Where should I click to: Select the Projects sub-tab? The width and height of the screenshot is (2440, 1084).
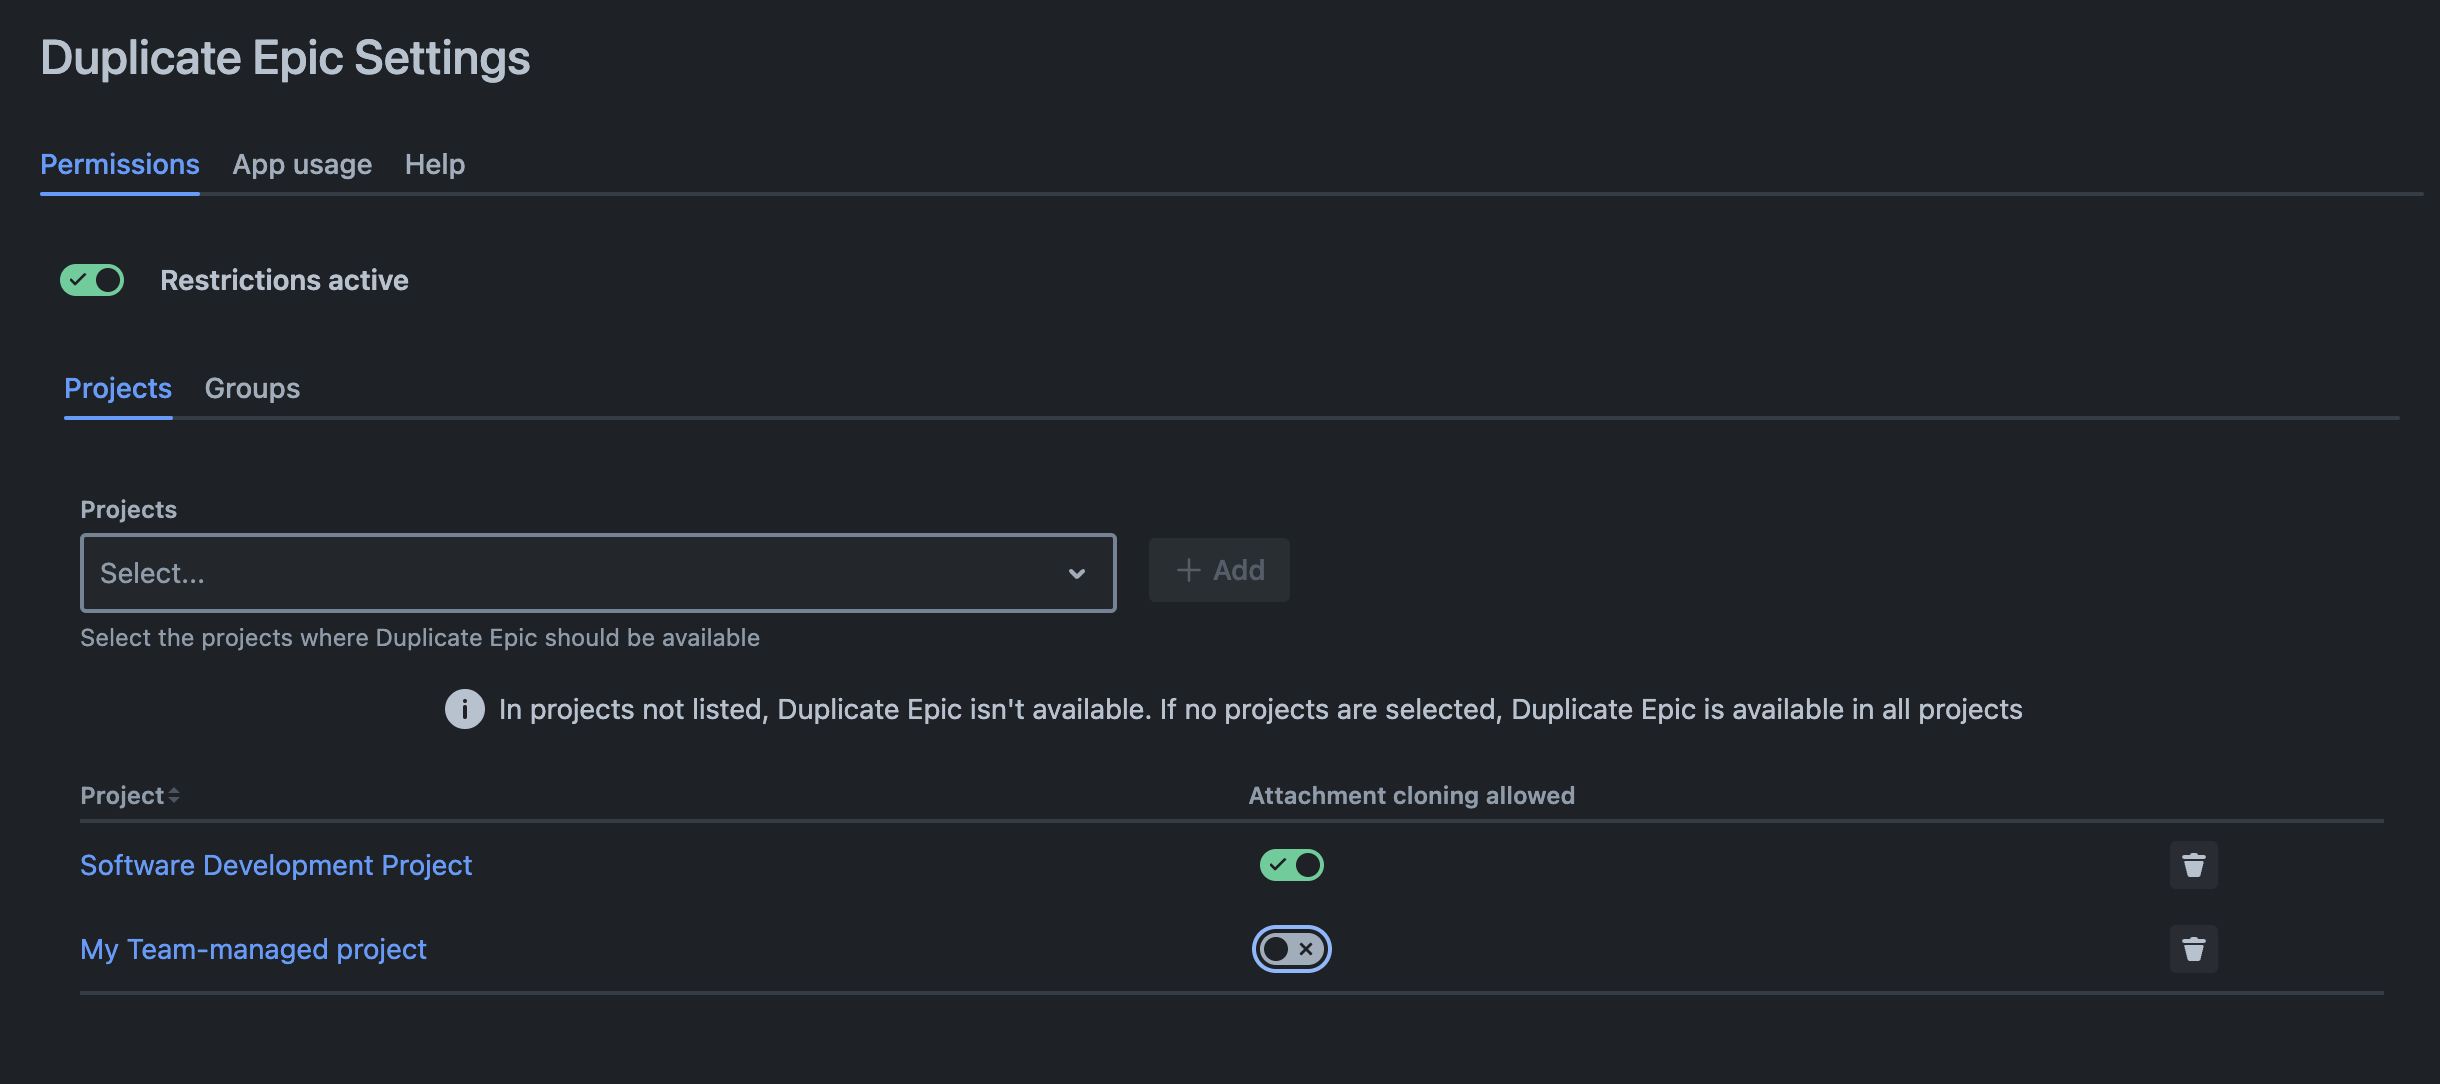(118, 388)
